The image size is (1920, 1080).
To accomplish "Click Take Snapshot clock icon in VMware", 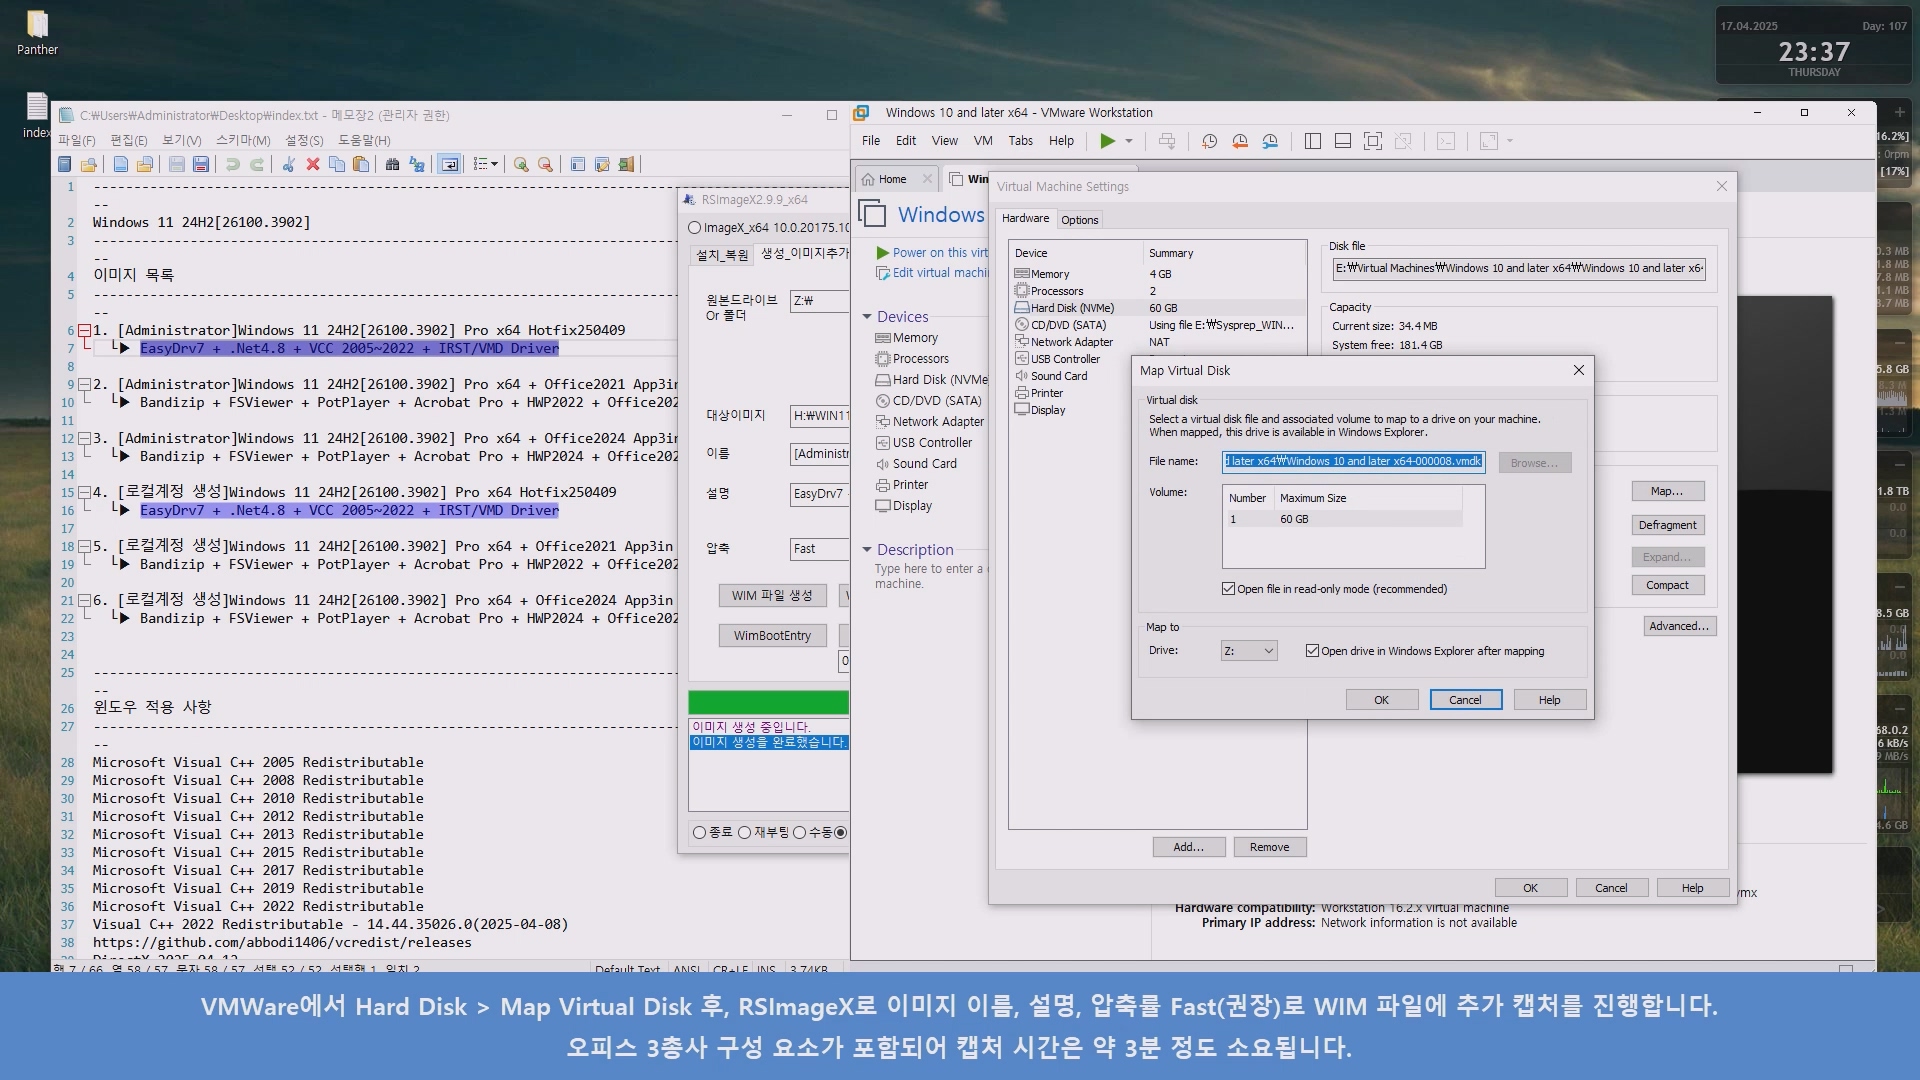I will 1209,141.
